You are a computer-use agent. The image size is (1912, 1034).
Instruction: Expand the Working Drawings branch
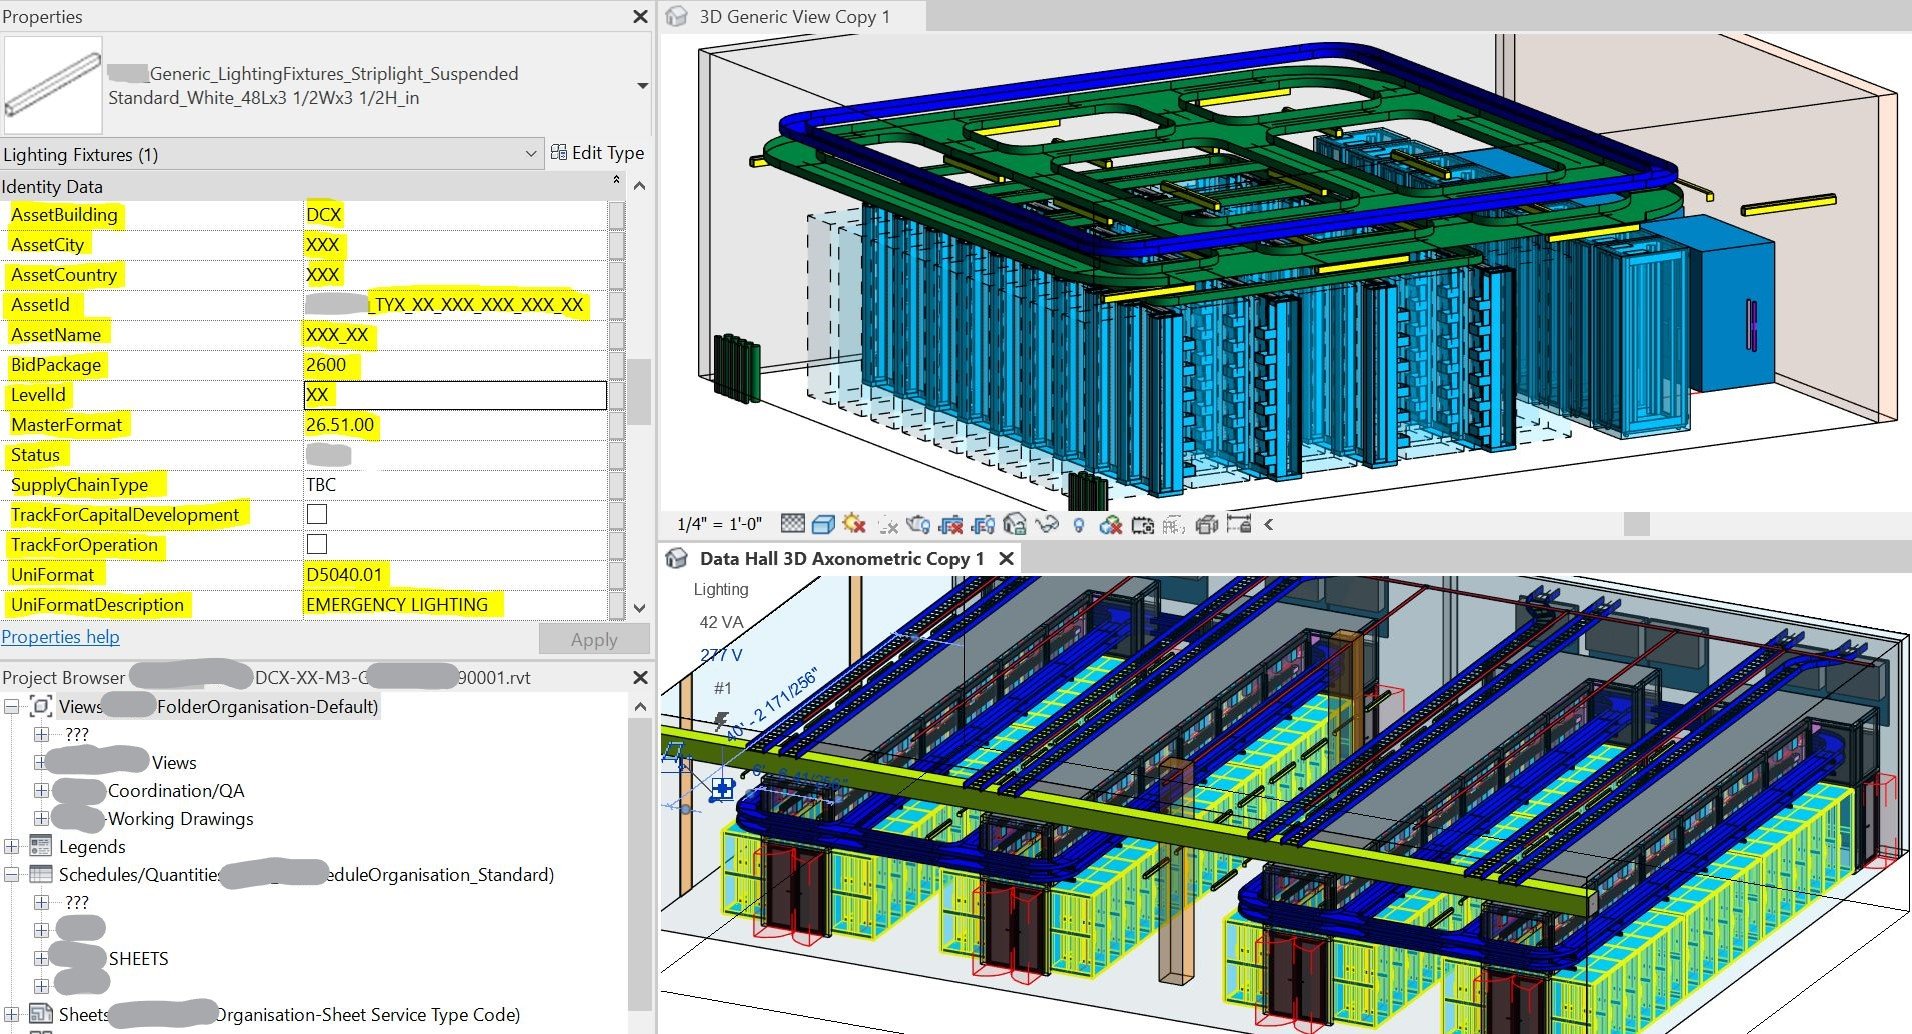pyautogui.click(x=41, y=818)
